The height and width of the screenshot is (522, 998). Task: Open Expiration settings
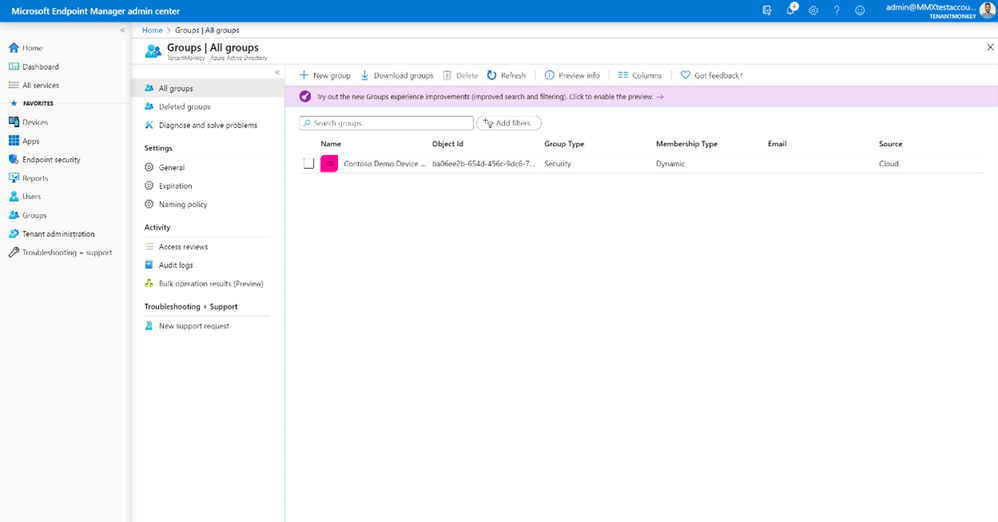(x=168, y=185)
